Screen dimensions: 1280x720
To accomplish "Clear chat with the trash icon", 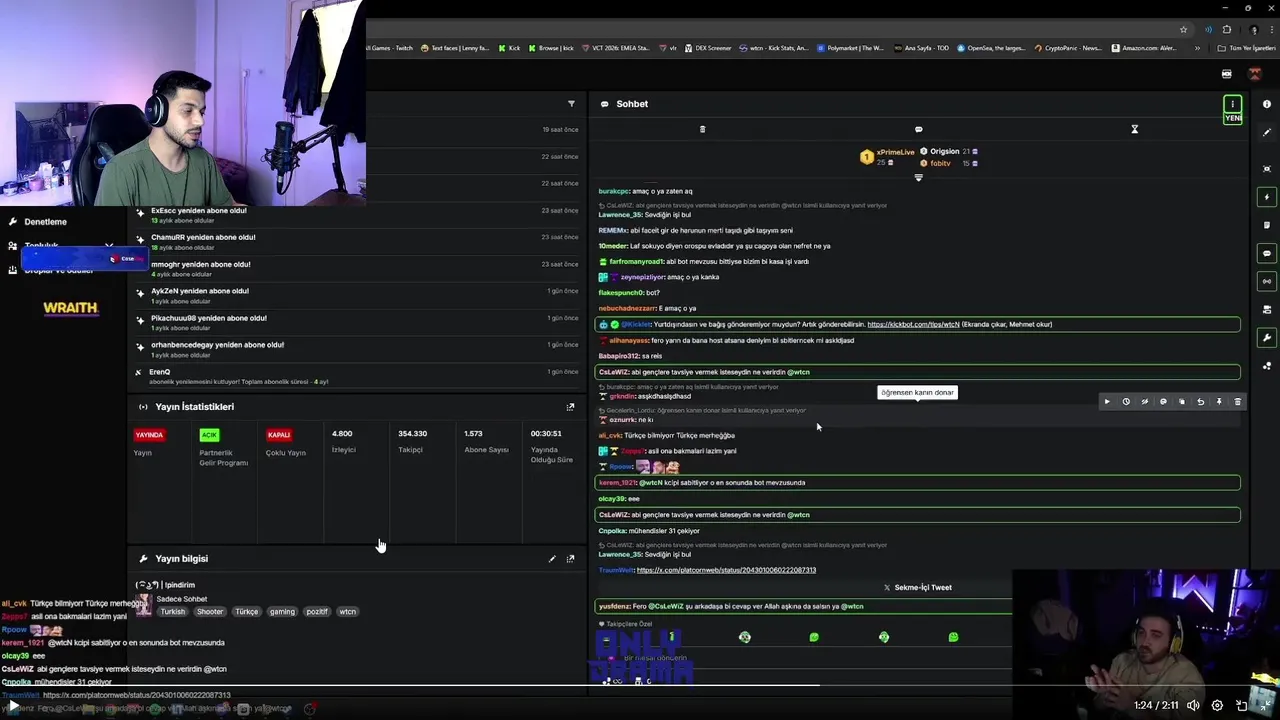I will [x=702, y=129].
